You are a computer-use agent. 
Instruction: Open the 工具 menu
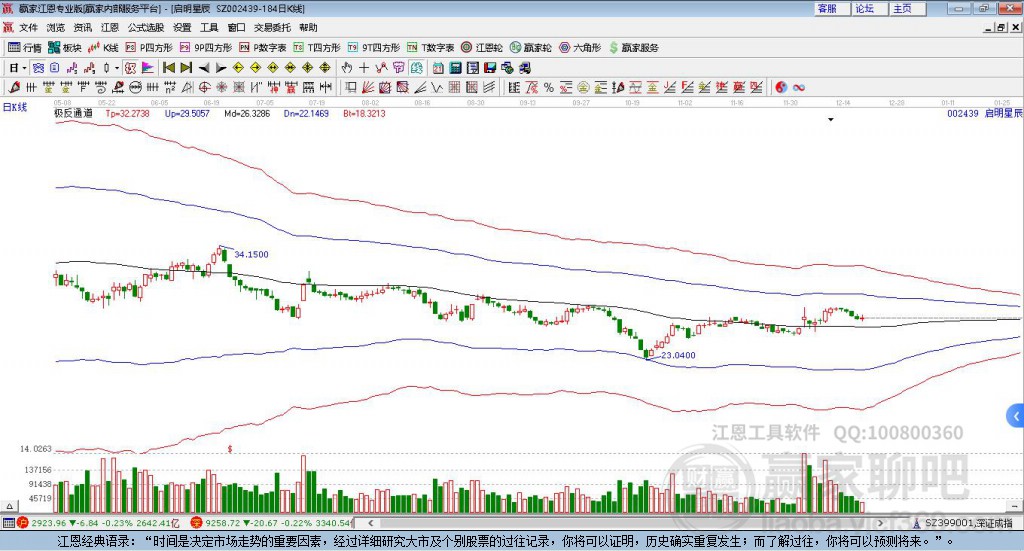[209, 27]
